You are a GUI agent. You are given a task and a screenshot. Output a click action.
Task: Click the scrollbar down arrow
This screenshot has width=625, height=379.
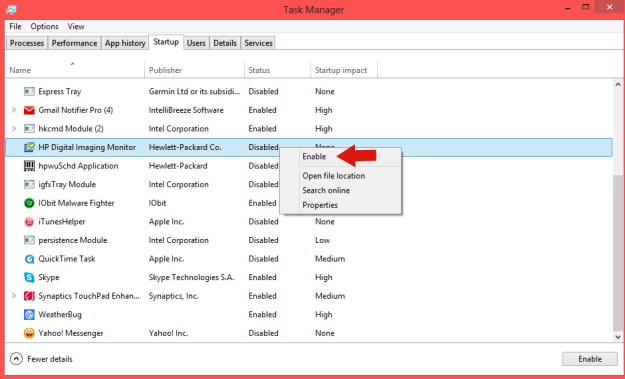pos(618,337)
